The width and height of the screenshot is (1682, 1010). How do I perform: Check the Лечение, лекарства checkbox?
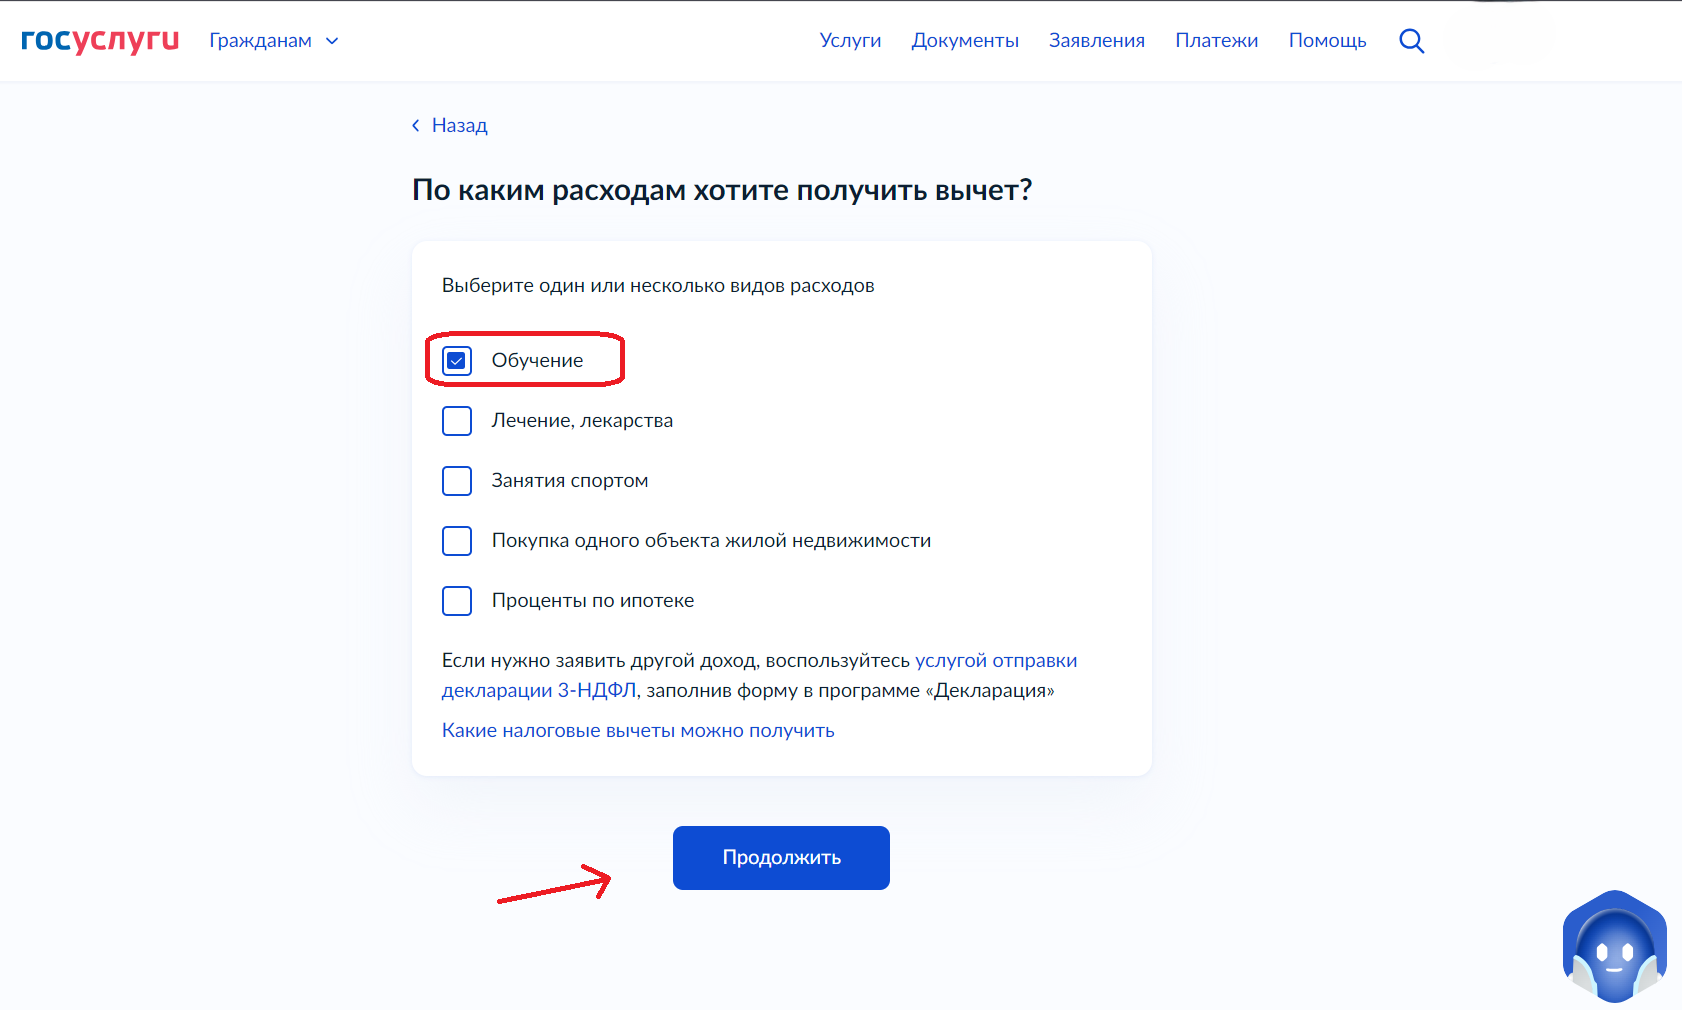457,420
